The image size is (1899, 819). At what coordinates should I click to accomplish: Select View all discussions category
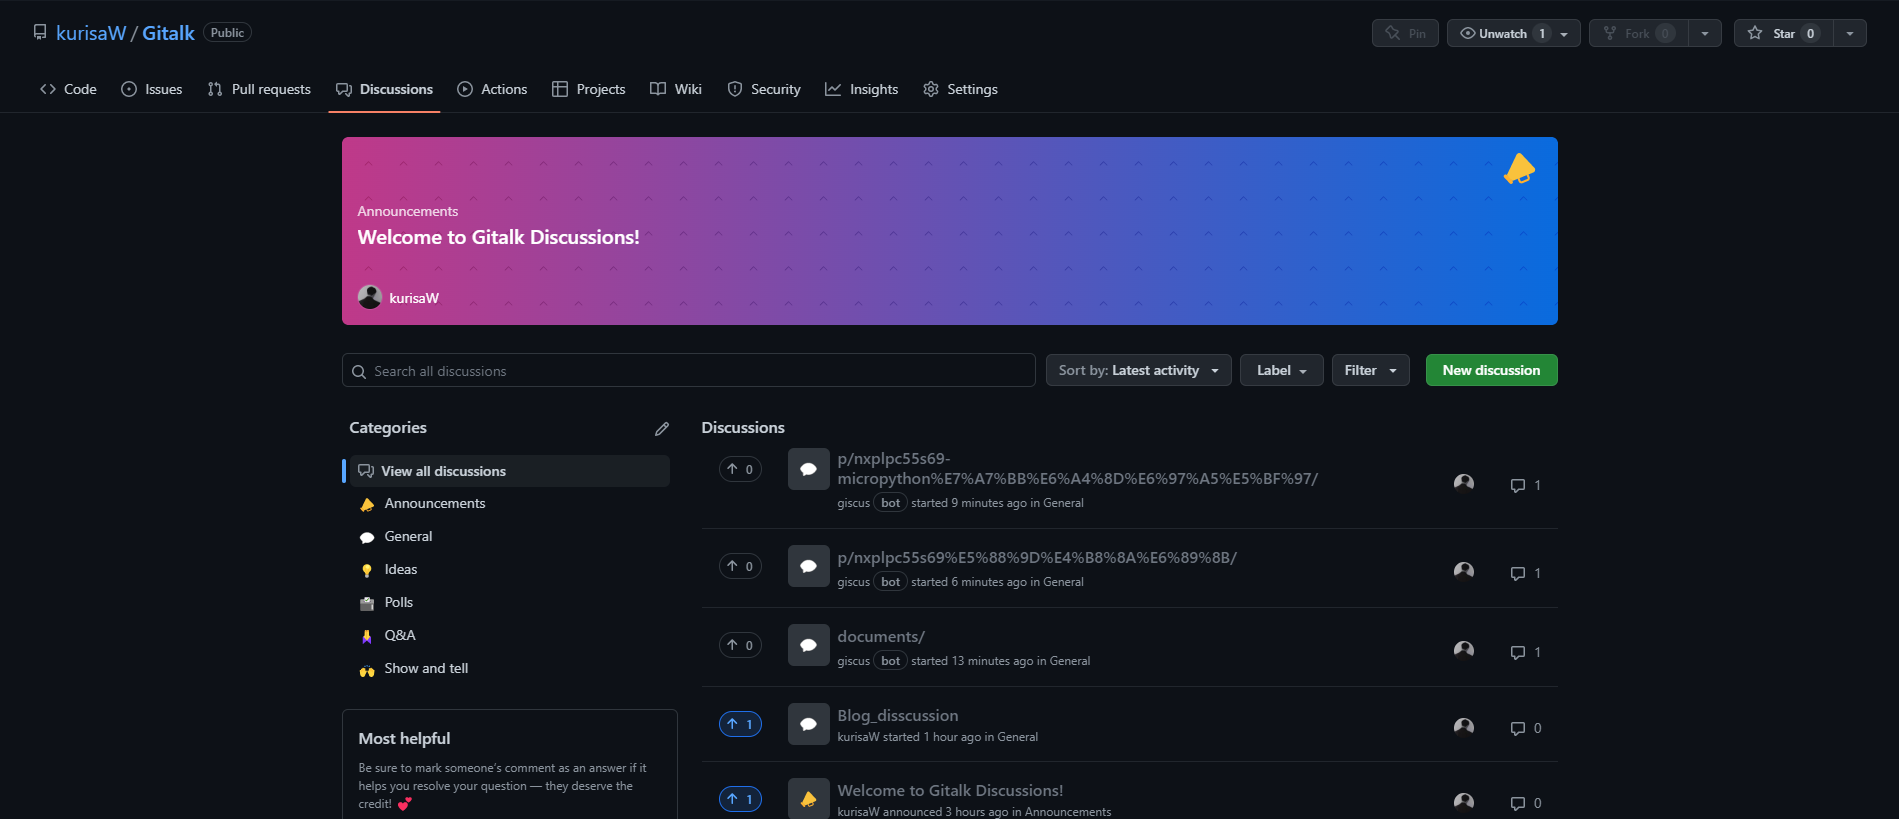point(508,471)
